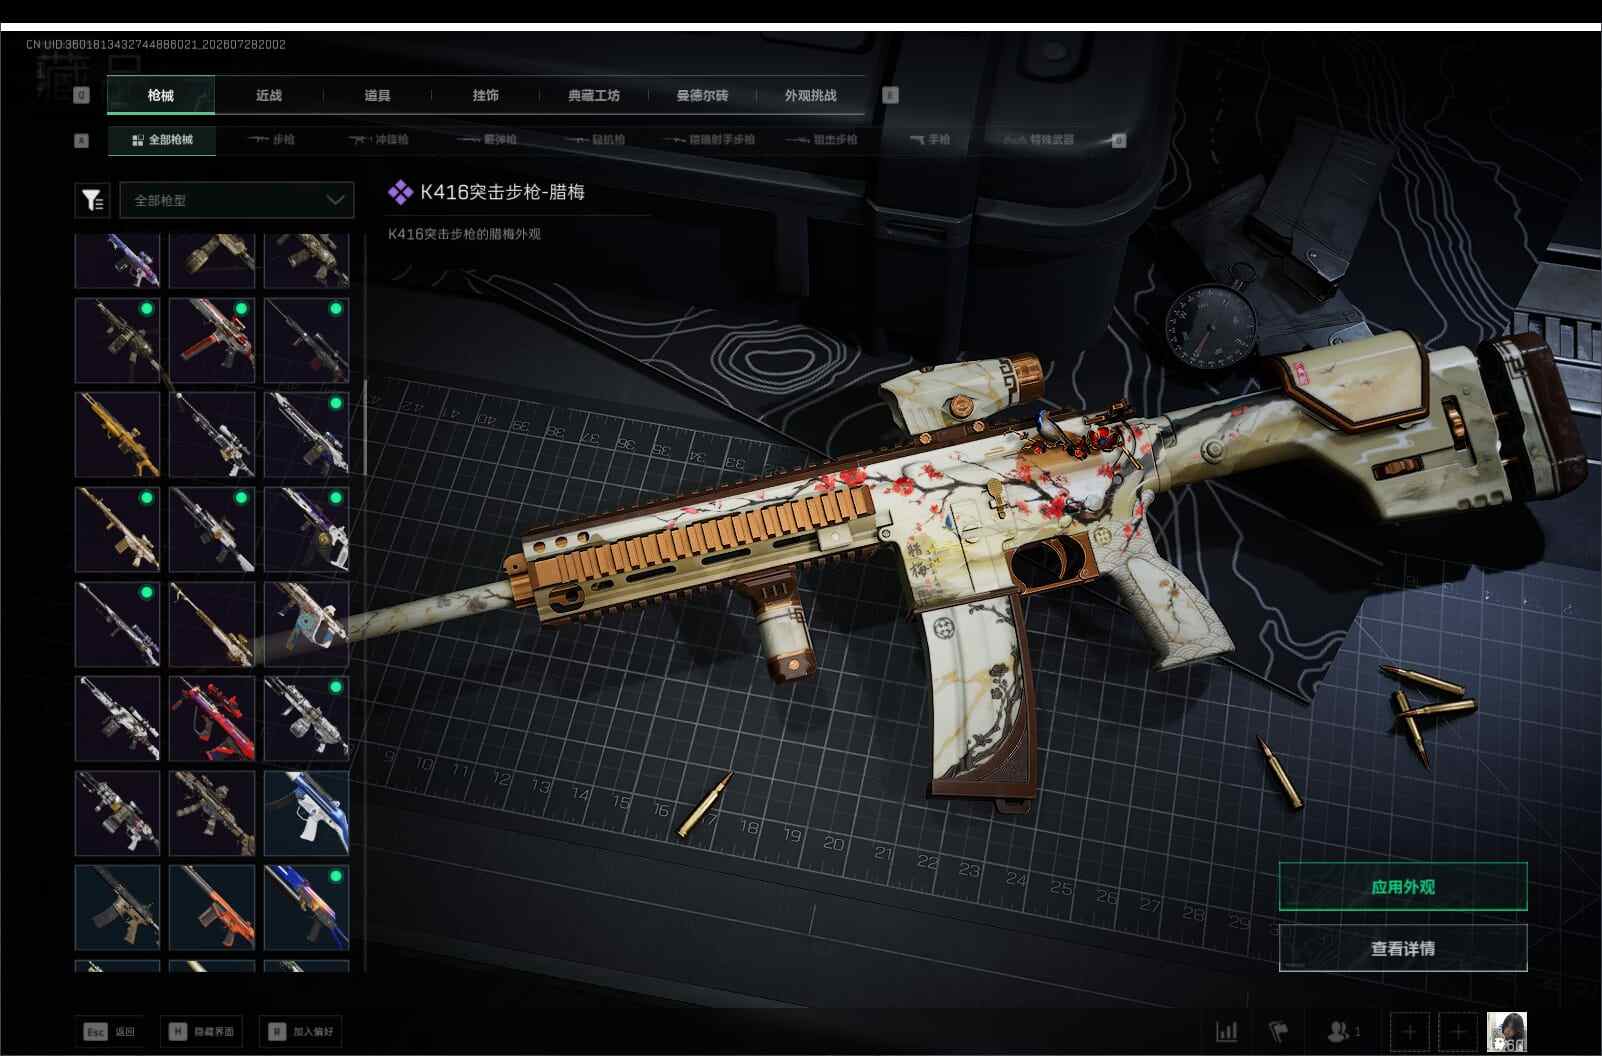Open the 挂饰 tab
The height and width of the screenshot is (1056, 1602).
click(486, 95)
